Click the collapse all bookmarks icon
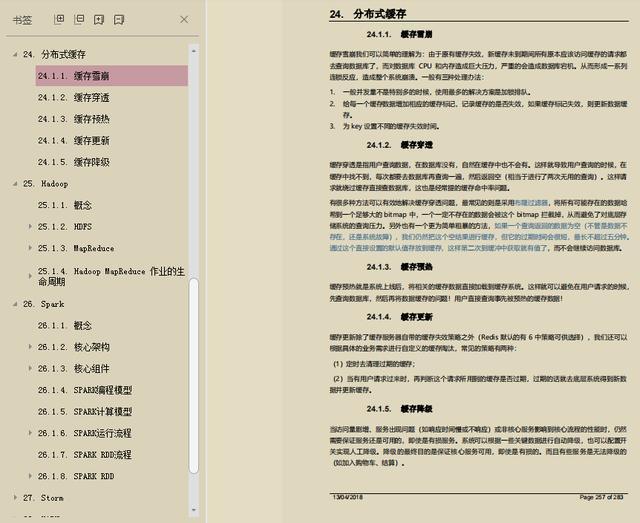 (79, 19)
